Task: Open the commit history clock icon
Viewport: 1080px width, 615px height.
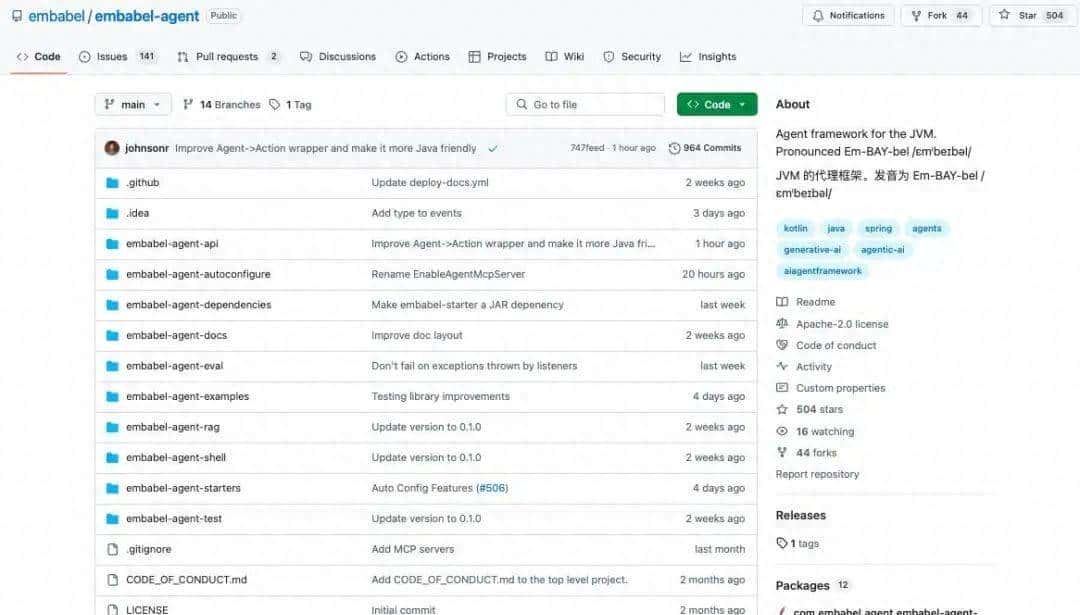Action: tap(674, 148)
